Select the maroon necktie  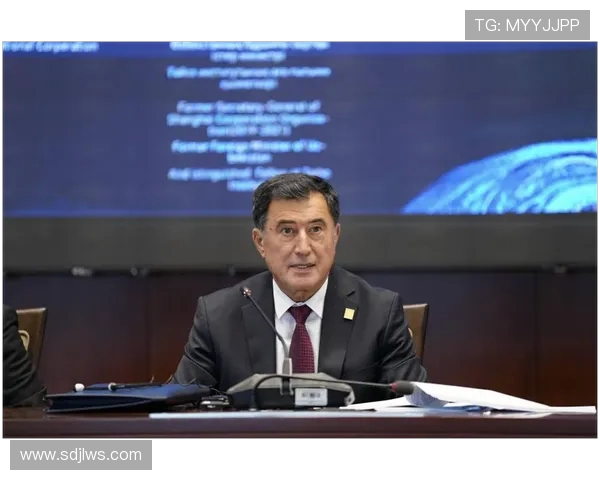[301, 340]
